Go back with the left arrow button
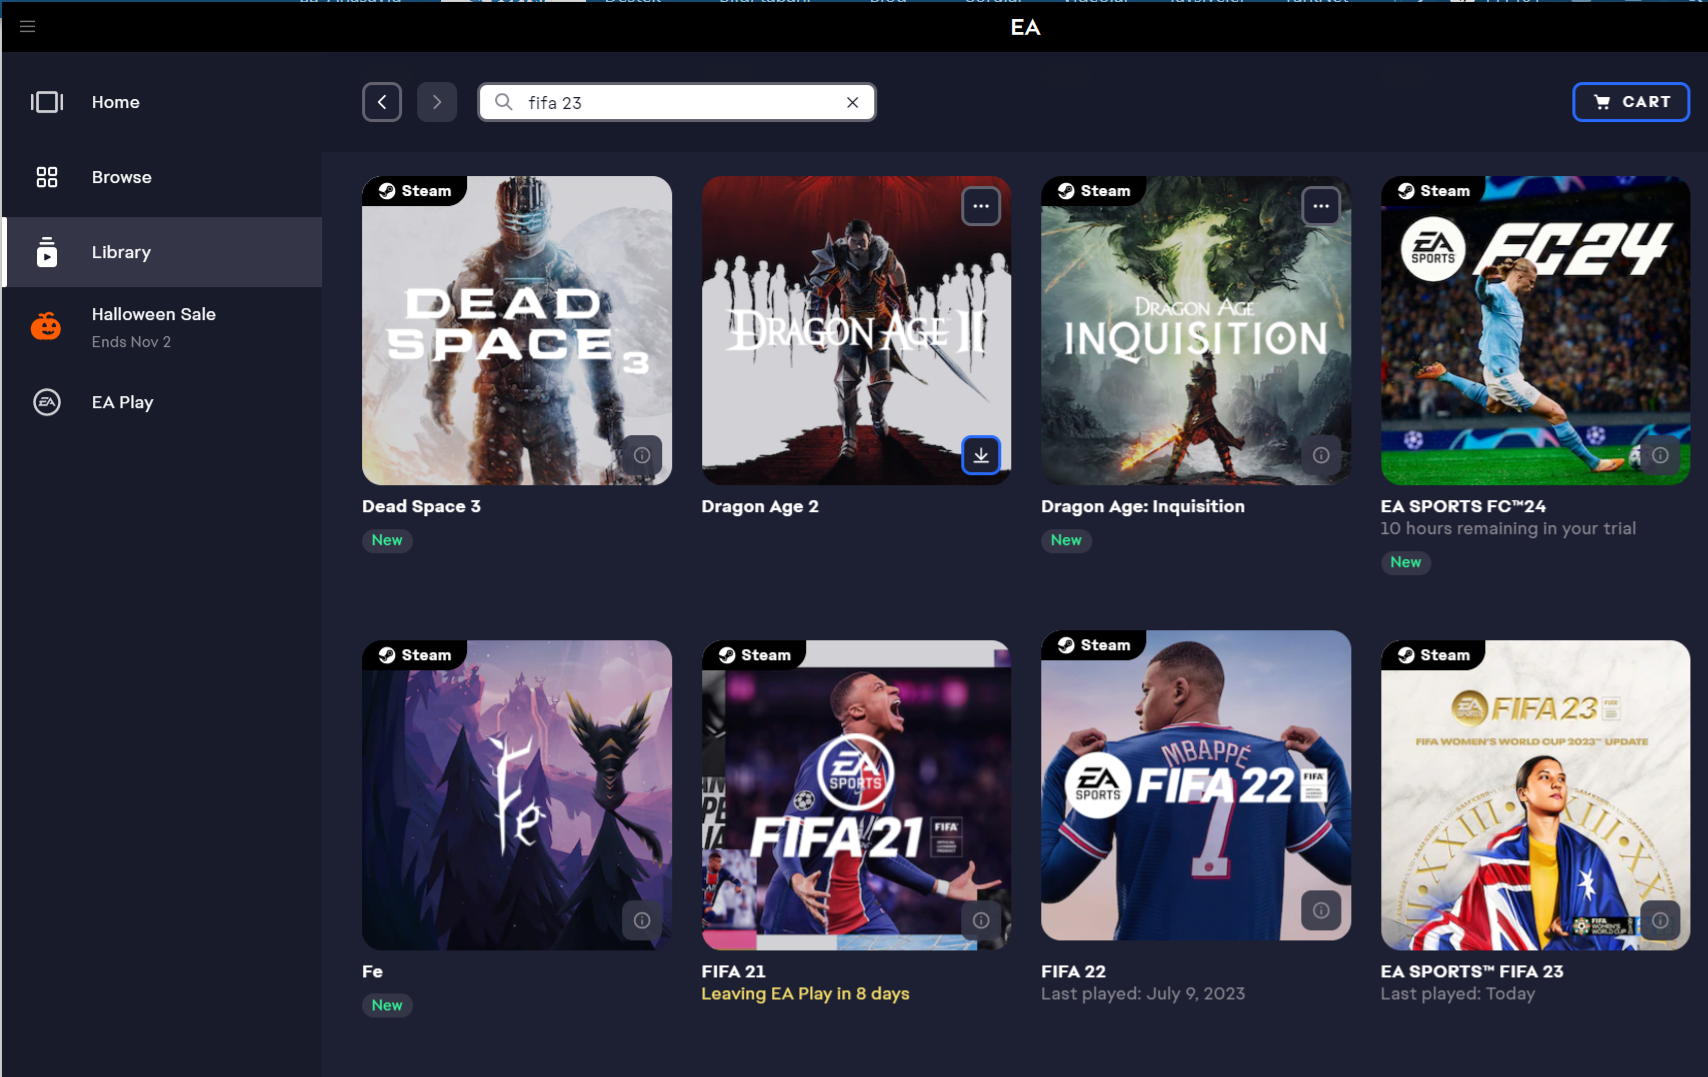Viewport: 1708px width, 1077px height. tap(382, 102)
